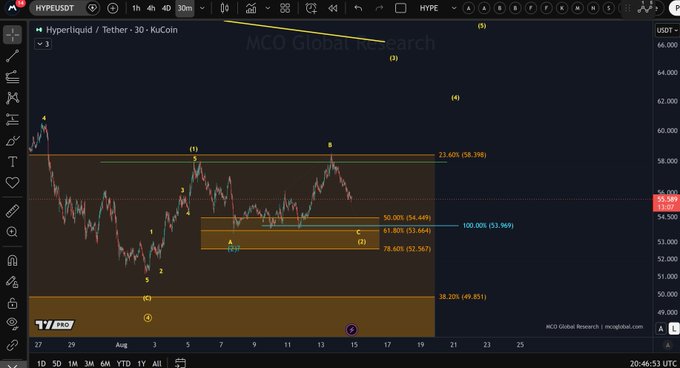The height and width of the screenshot is (368, 680).
Task: Click the purple lightning bolt on chart
Action: pyautogui.click(x=352, y=330)
